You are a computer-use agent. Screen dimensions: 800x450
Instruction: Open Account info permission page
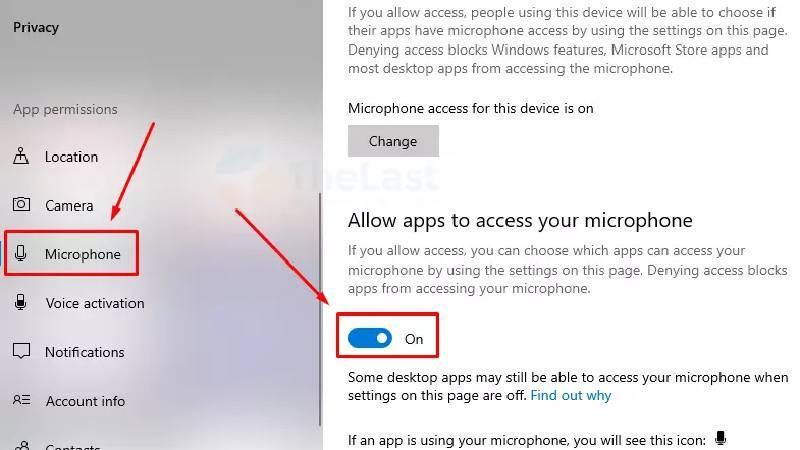pos(85,401)
